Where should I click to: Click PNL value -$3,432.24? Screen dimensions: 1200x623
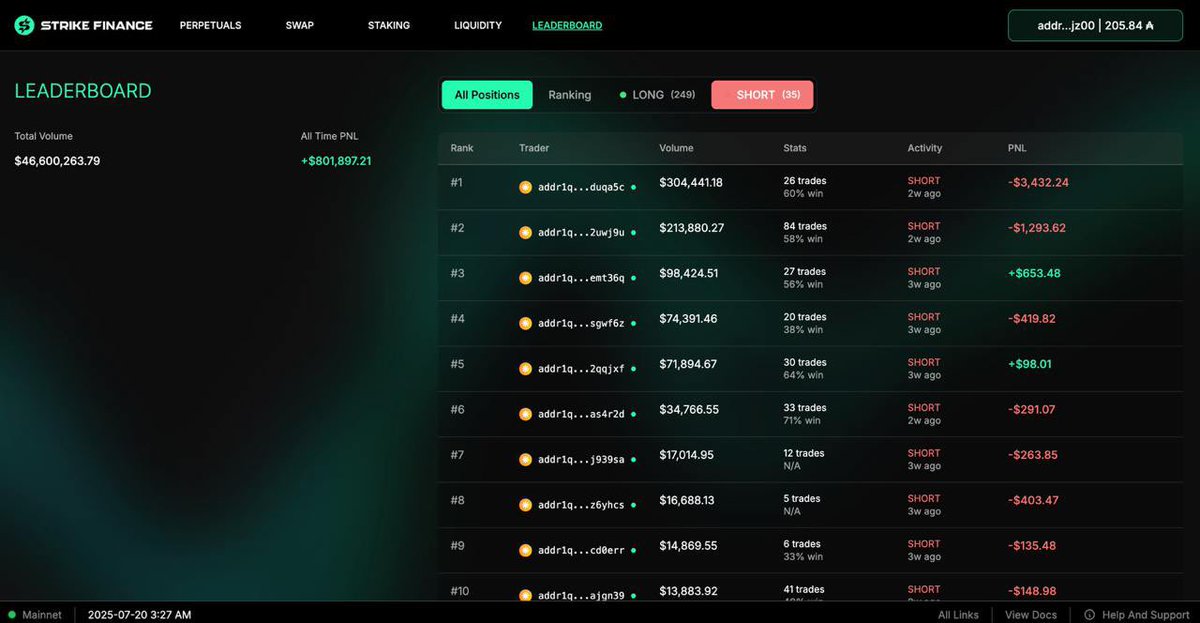coord(1038,183)
